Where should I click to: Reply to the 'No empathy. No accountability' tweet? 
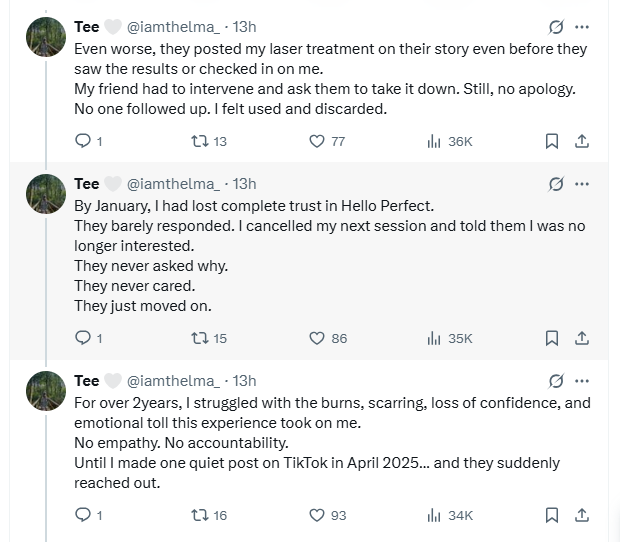tap(83, 515)
